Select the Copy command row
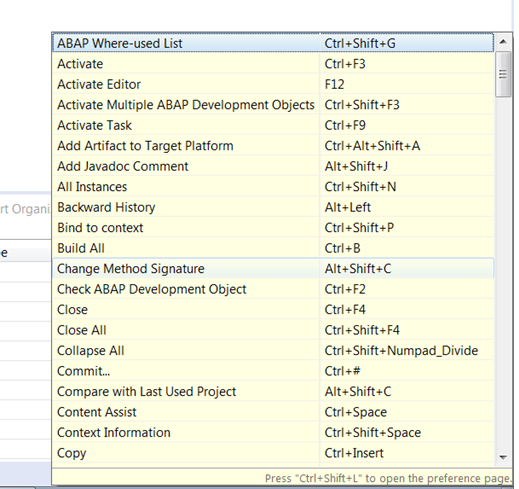519x489 pixels. (273, 453)
